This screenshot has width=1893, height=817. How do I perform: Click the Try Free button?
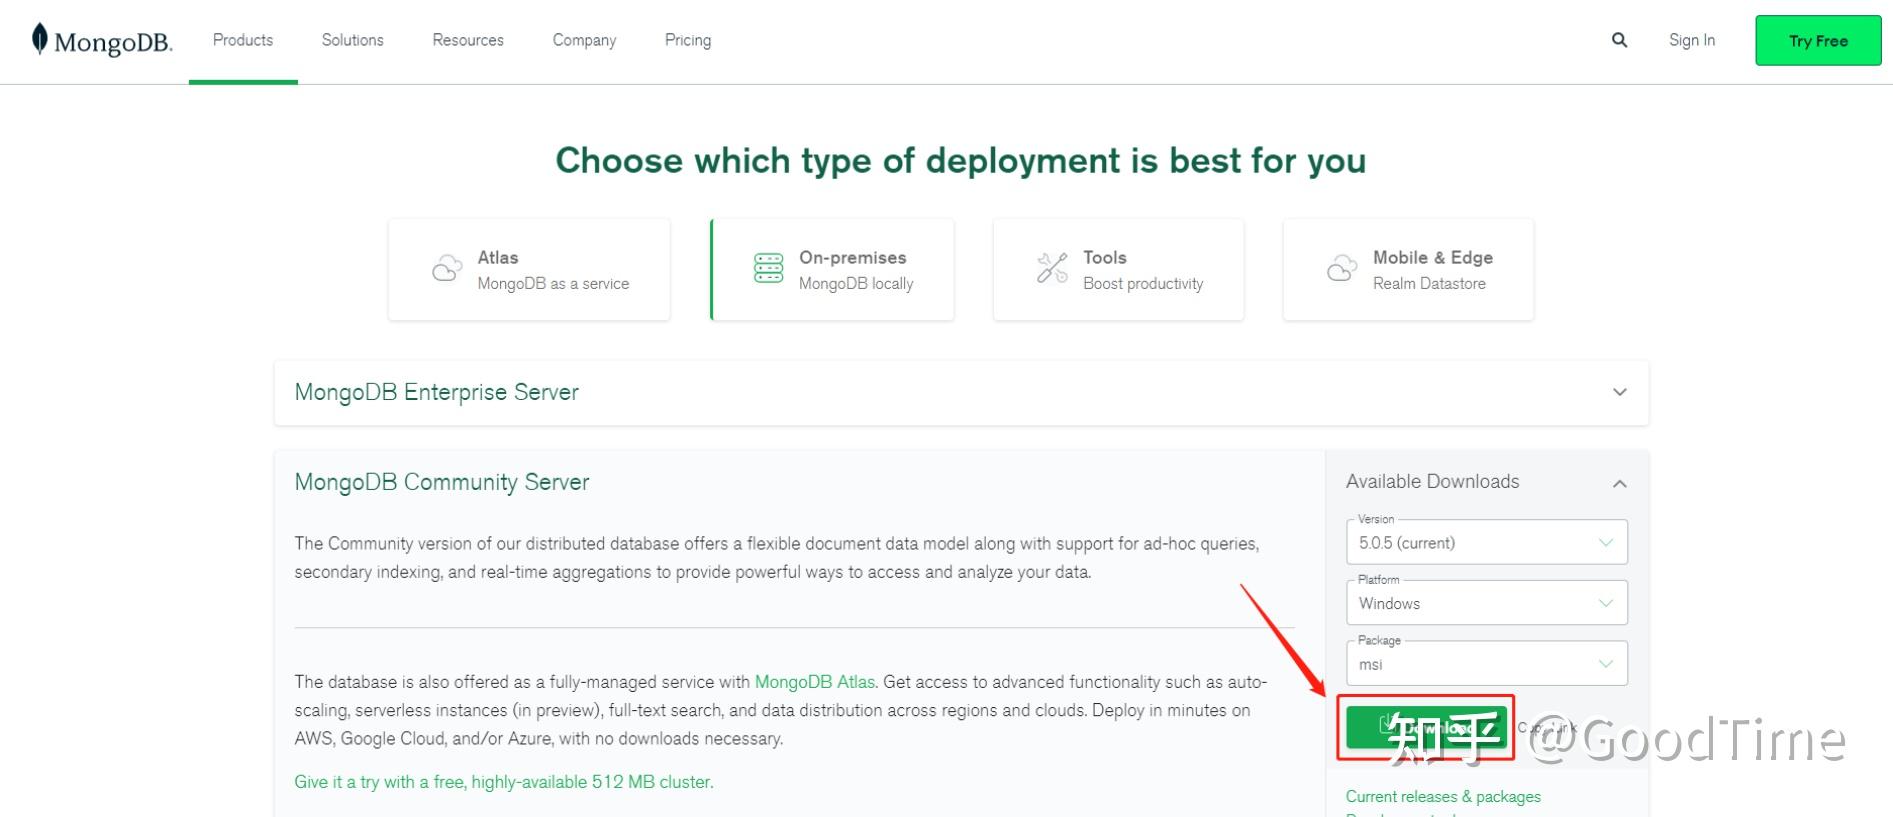[x=1818, y=41]
